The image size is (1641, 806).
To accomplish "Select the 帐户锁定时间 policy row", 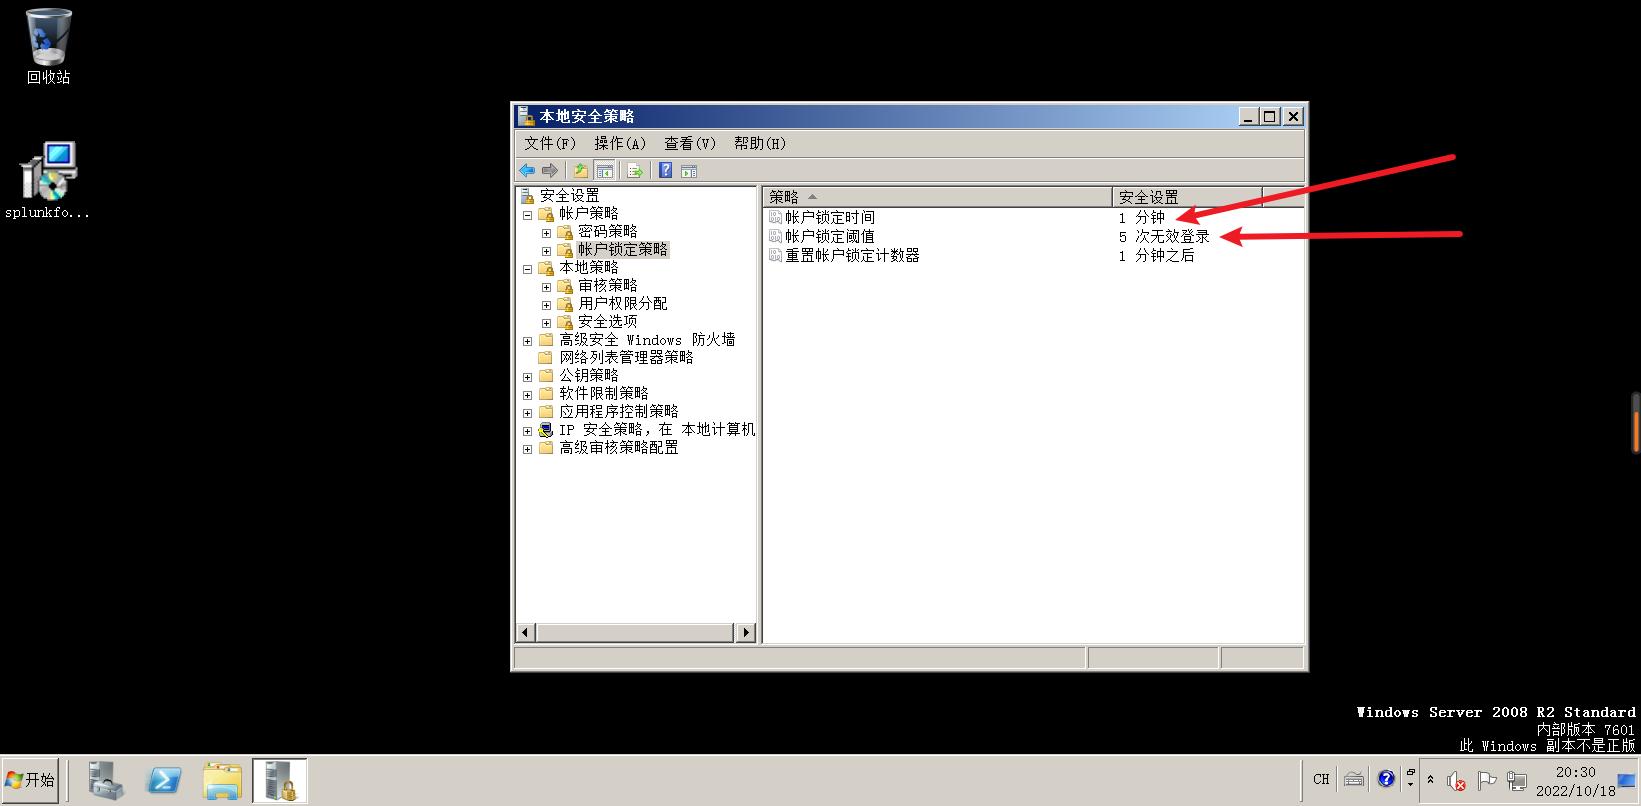I will pyautogui.click(x=829, y=217).
